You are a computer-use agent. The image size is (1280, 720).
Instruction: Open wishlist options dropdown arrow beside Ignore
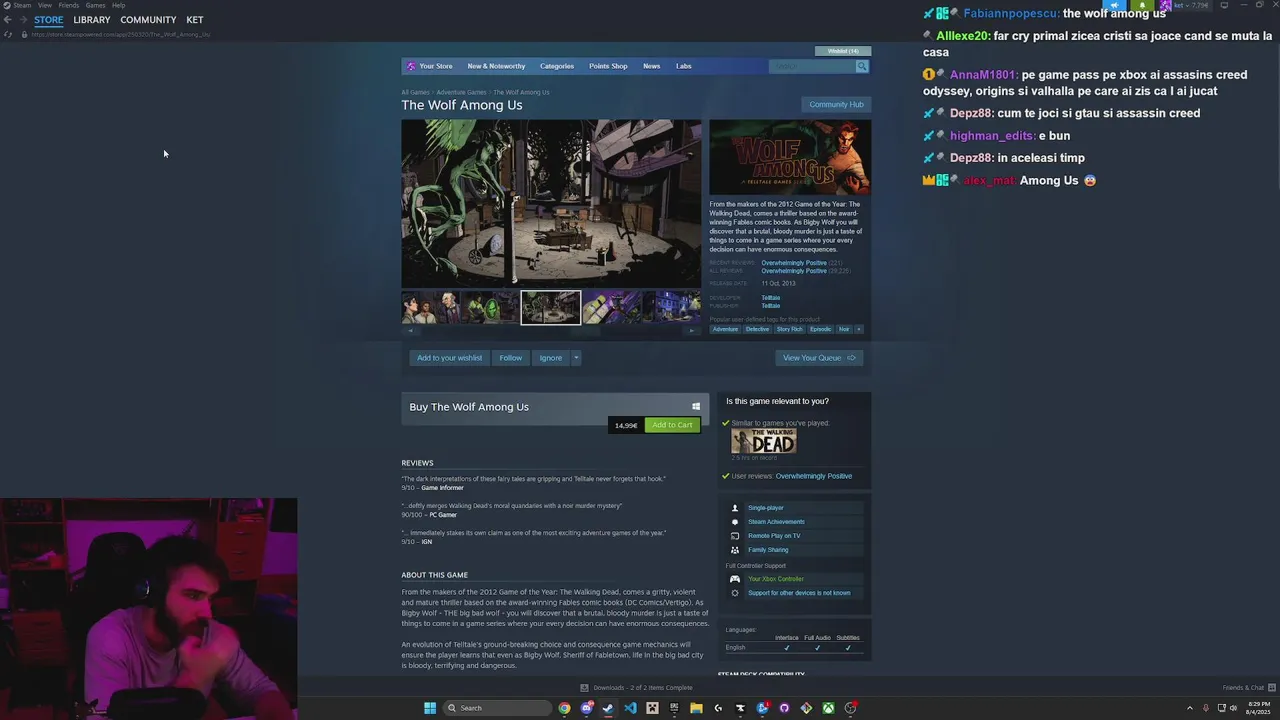tap(576, 358)
